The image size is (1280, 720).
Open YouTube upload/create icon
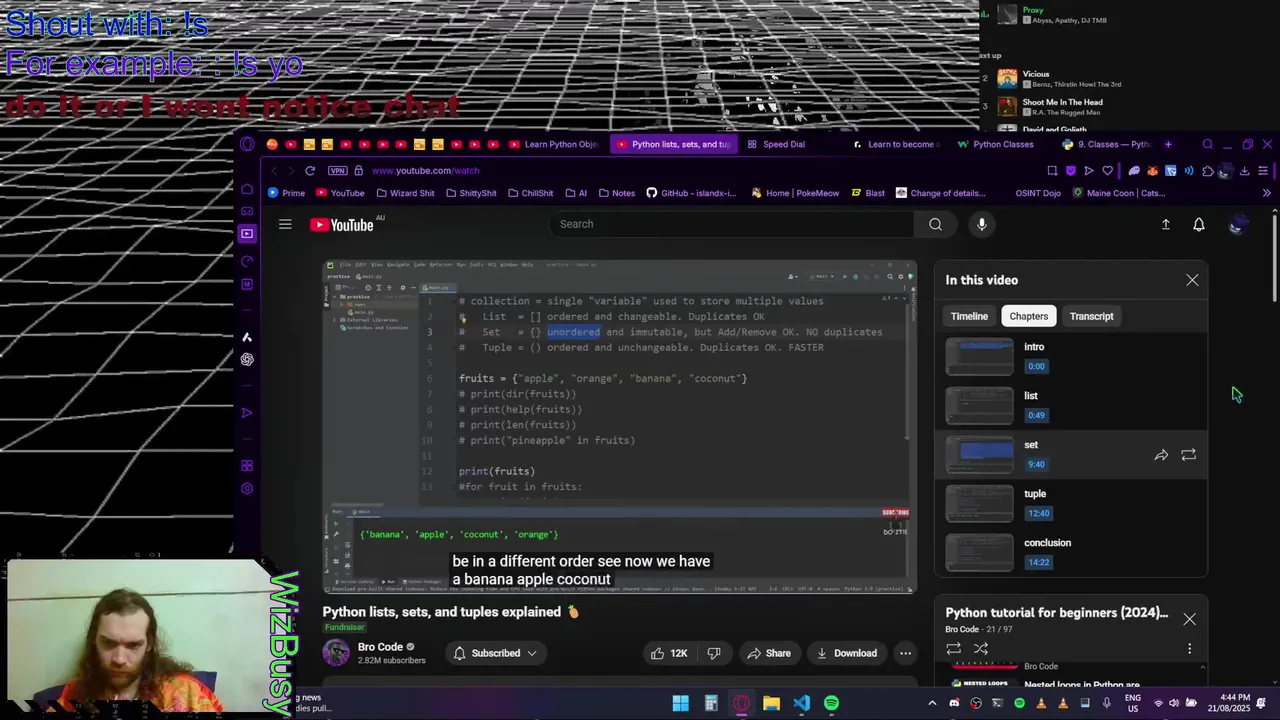coord(1165,224)
